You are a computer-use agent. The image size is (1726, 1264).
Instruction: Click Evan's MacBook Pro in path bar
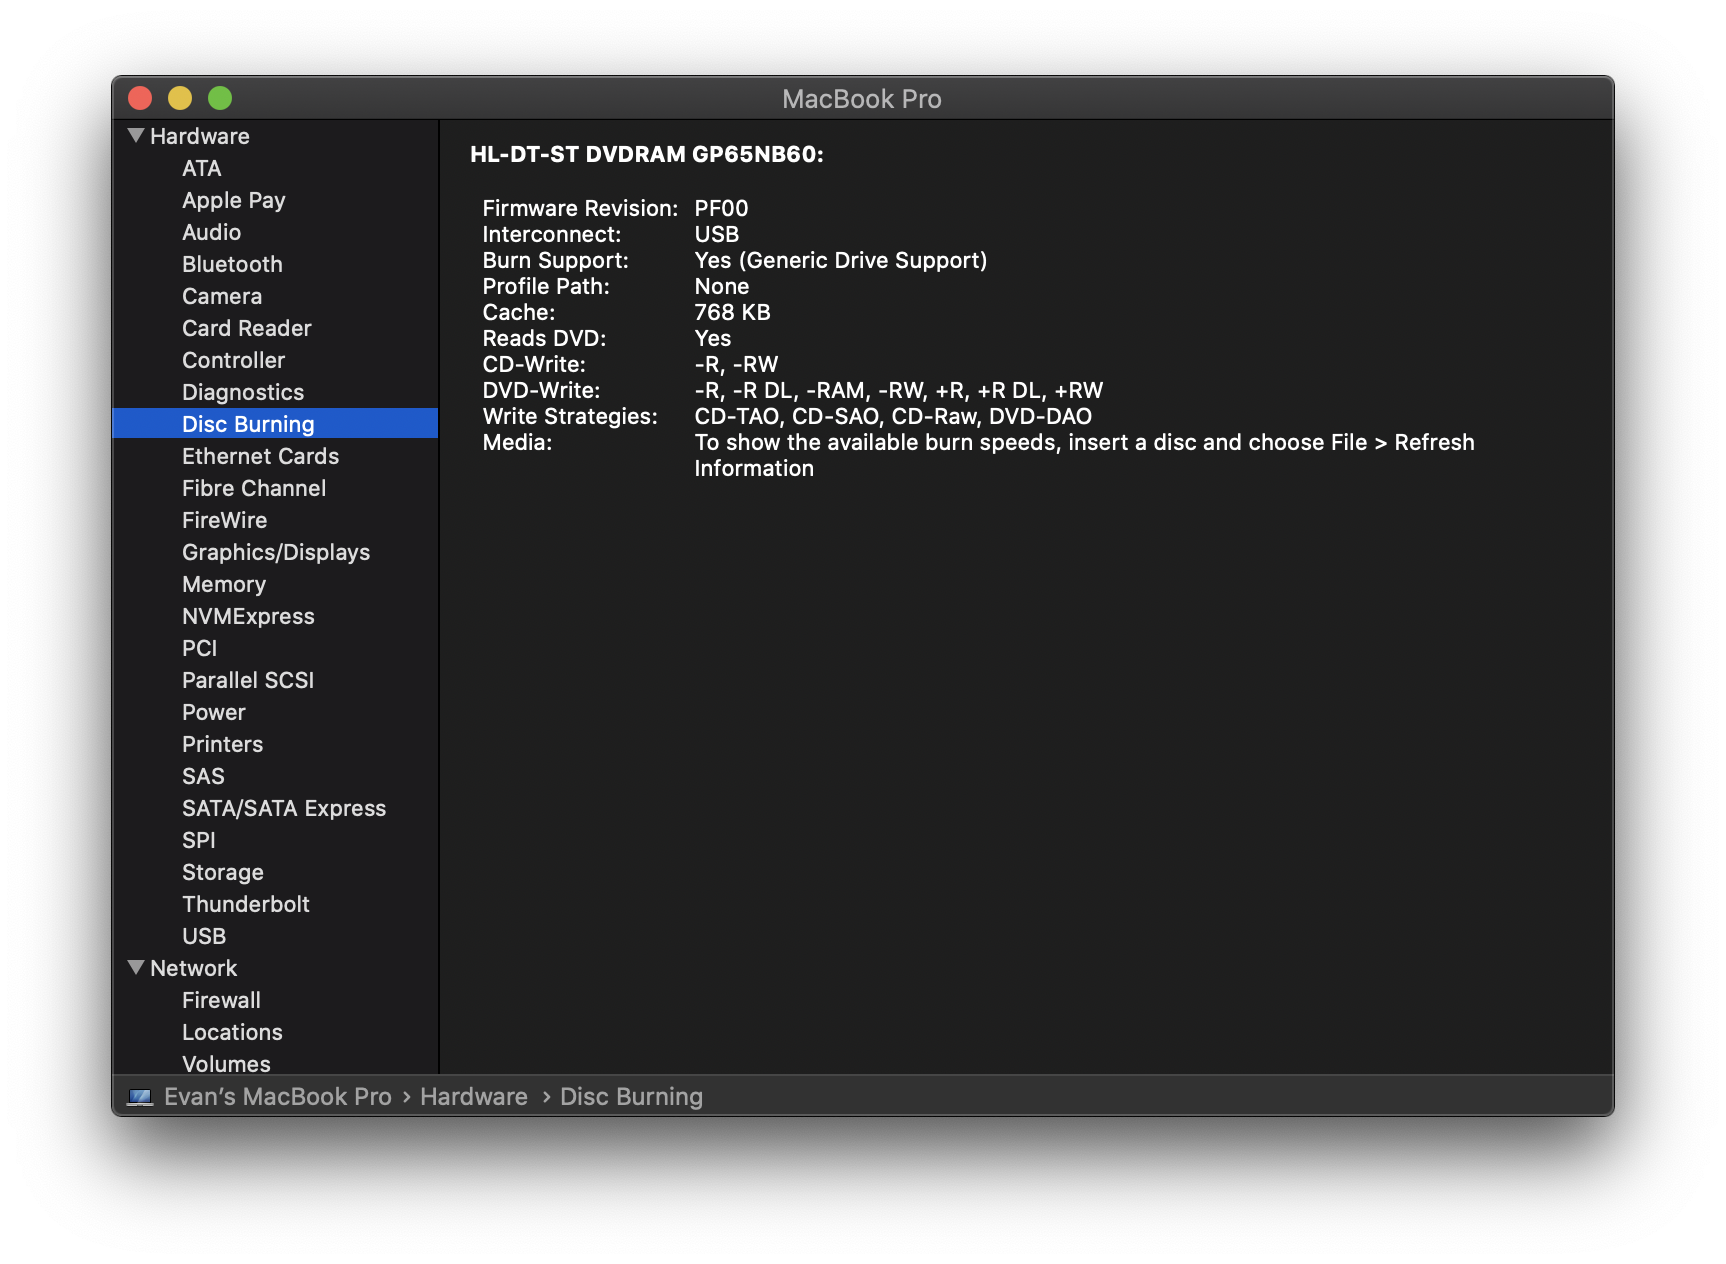[x=277, y=1097]
